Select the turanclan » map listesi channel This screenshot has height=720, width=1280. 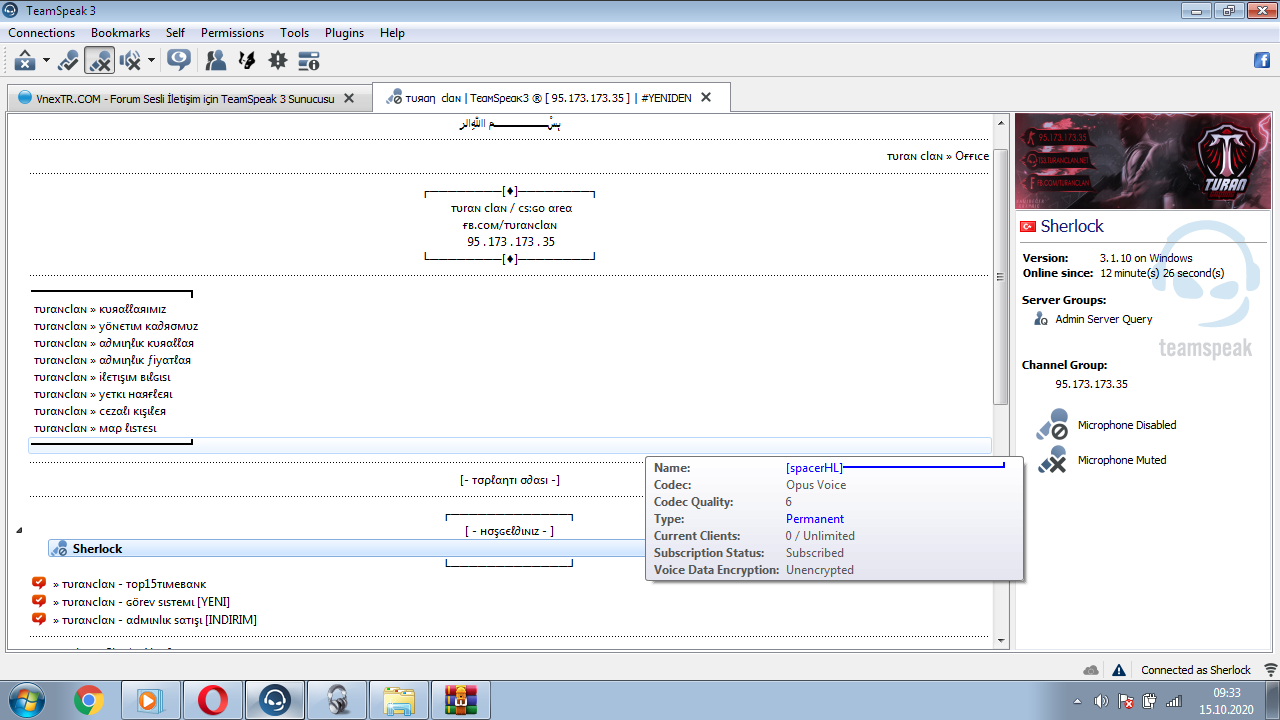pos(95,428)
